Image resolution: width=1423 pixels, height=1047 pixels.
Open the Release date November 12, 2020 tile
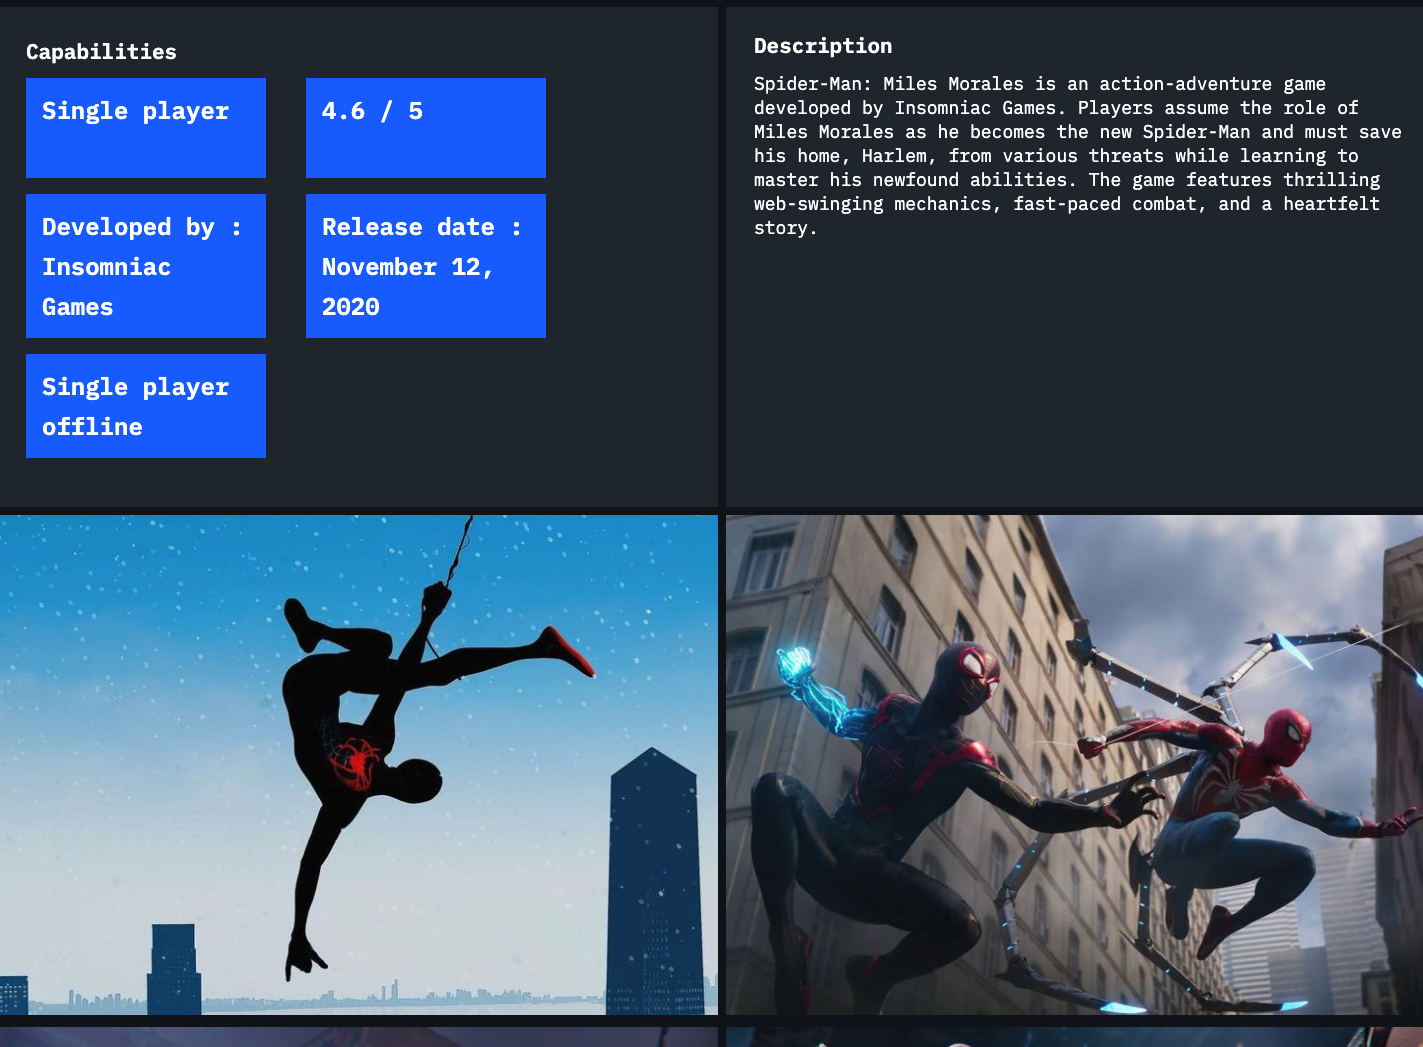click(x=426, y=266)
